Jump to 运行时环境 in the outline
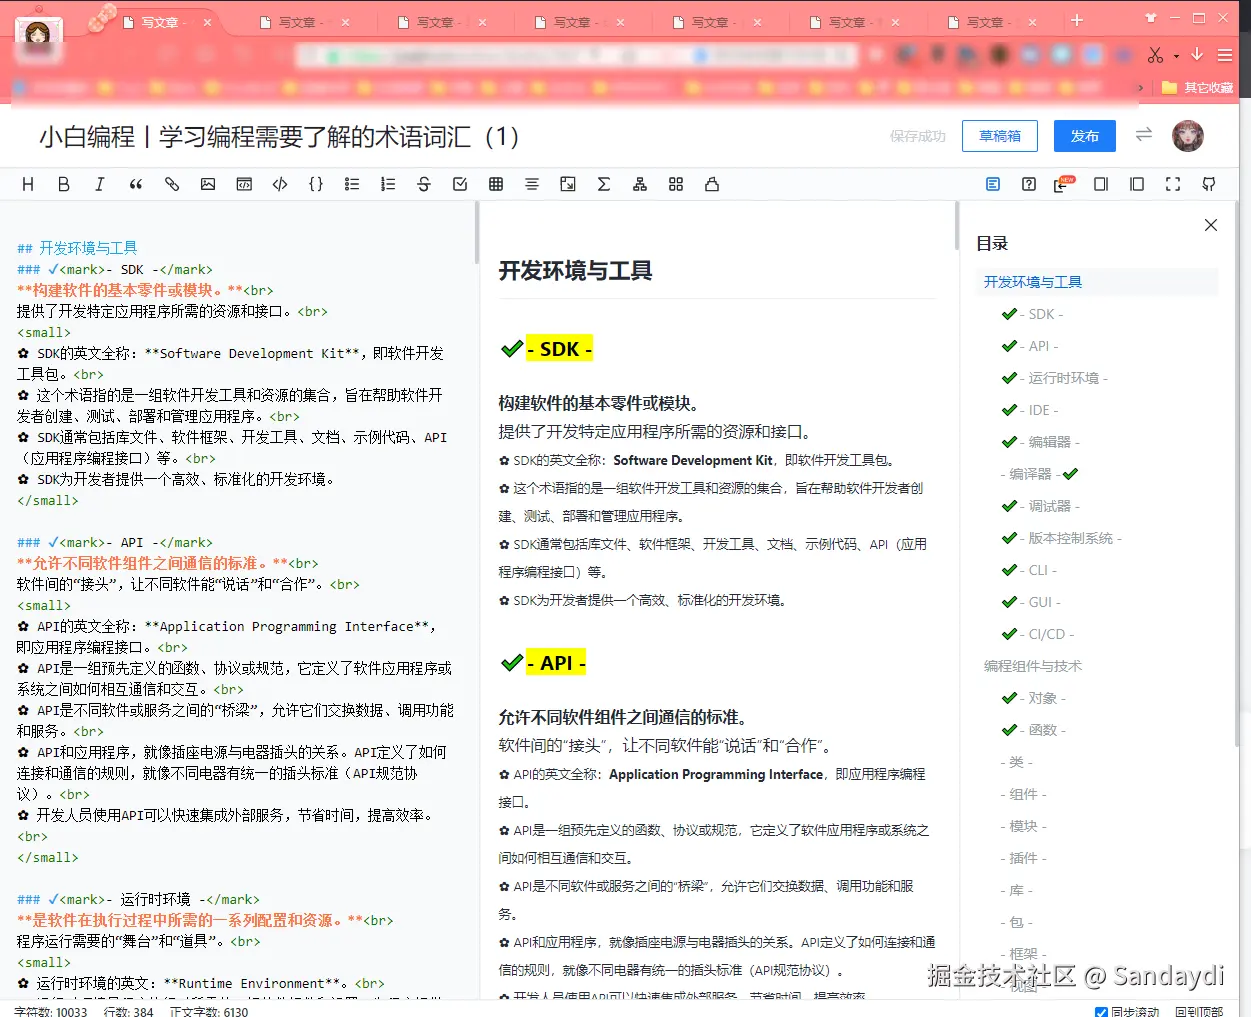 pos(1064,377)
